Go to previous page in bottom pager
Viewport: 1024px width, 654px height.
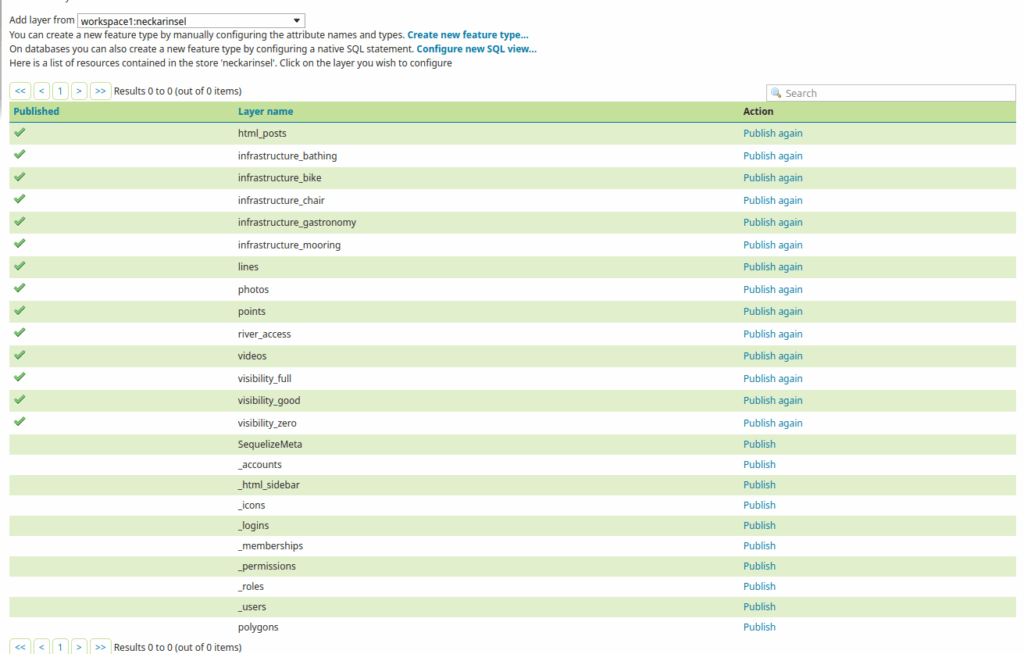click(x=41, y=647)
